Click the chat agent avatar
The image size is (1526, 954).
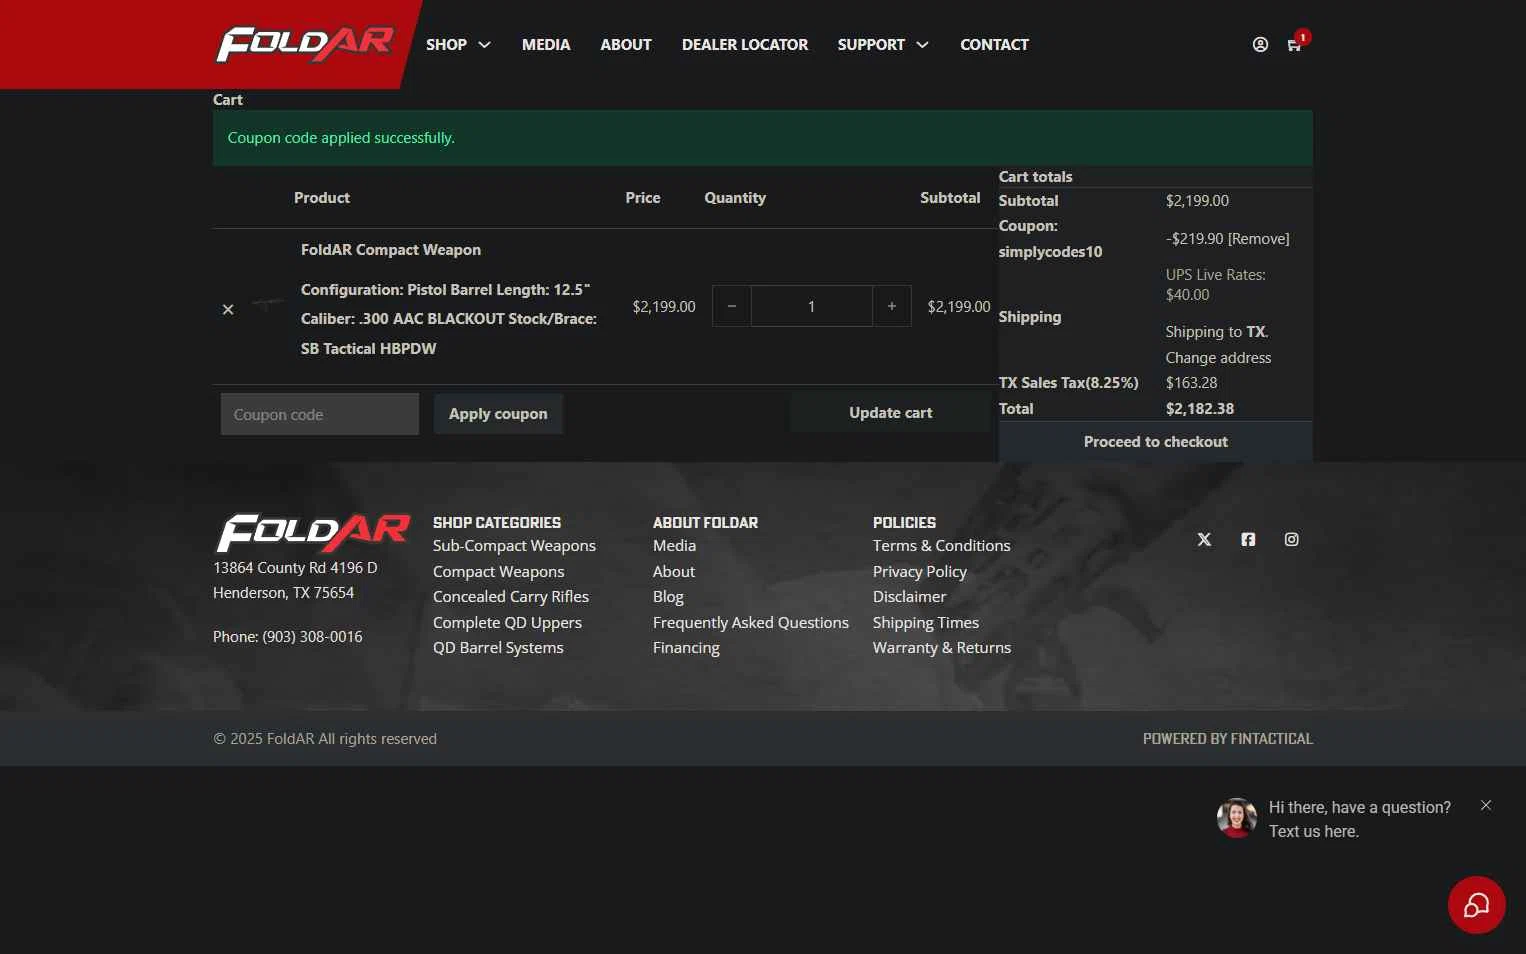[x=1237, y=818]
